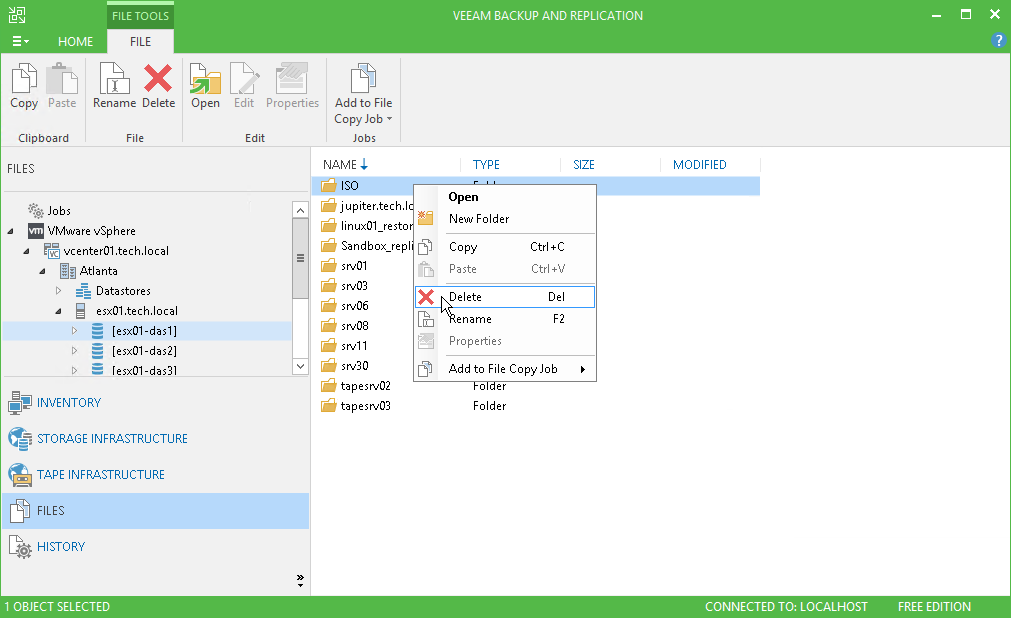Click the Inventory view icon

point(20,403)
